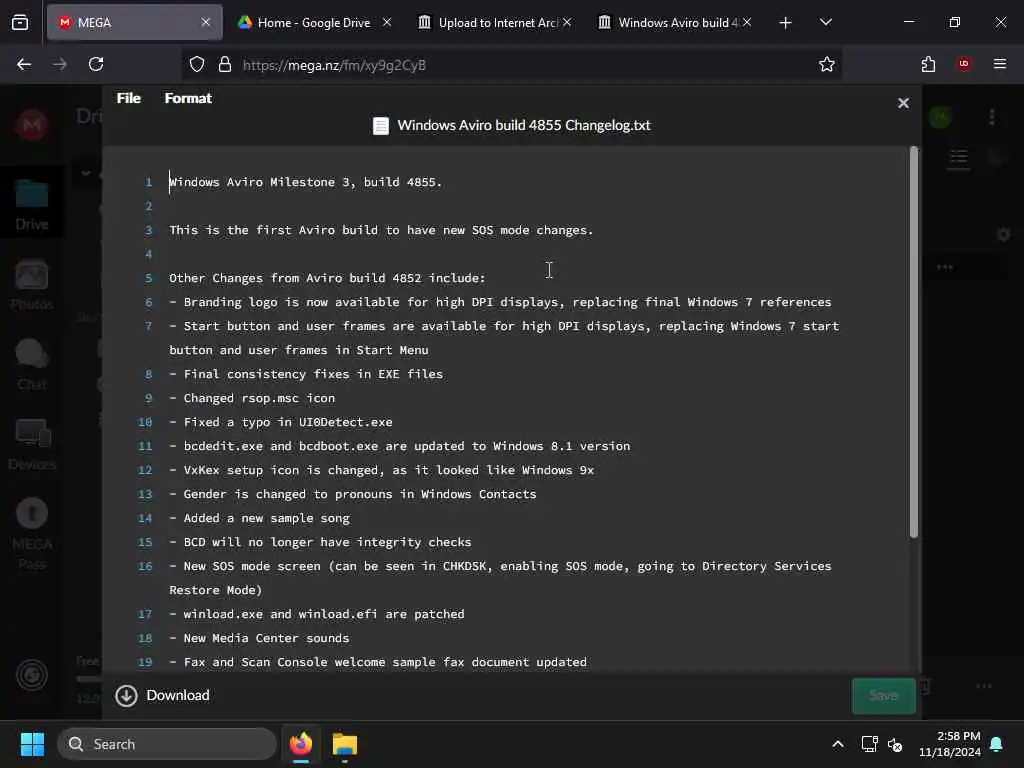Open the Firefox hamburger menu

coord(999,64)
